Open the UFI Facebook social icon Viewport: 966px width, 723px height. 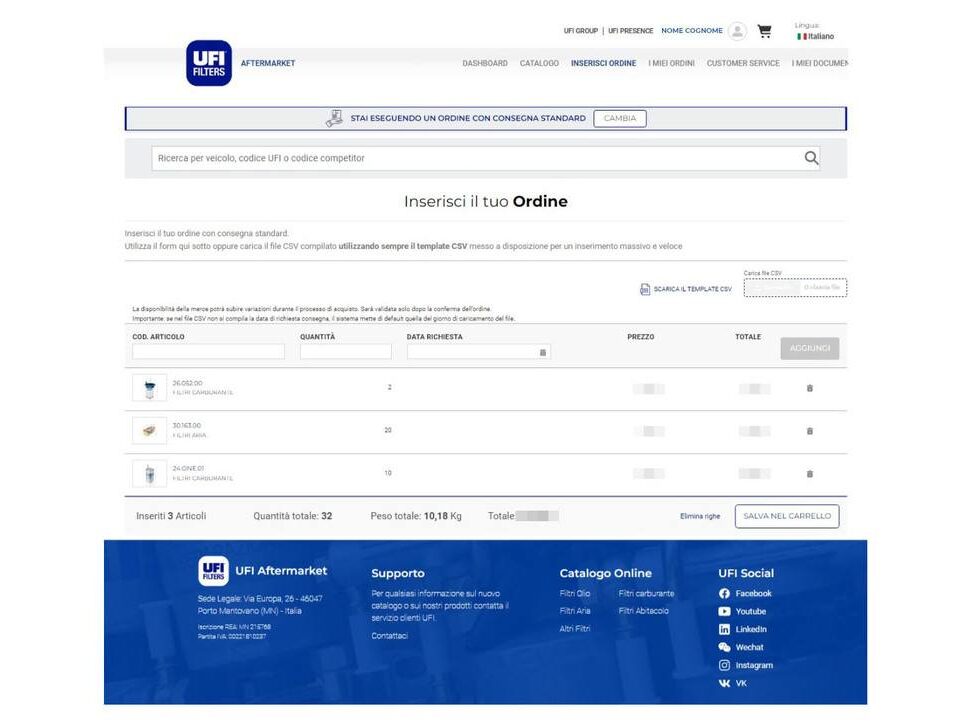point(723,593)
